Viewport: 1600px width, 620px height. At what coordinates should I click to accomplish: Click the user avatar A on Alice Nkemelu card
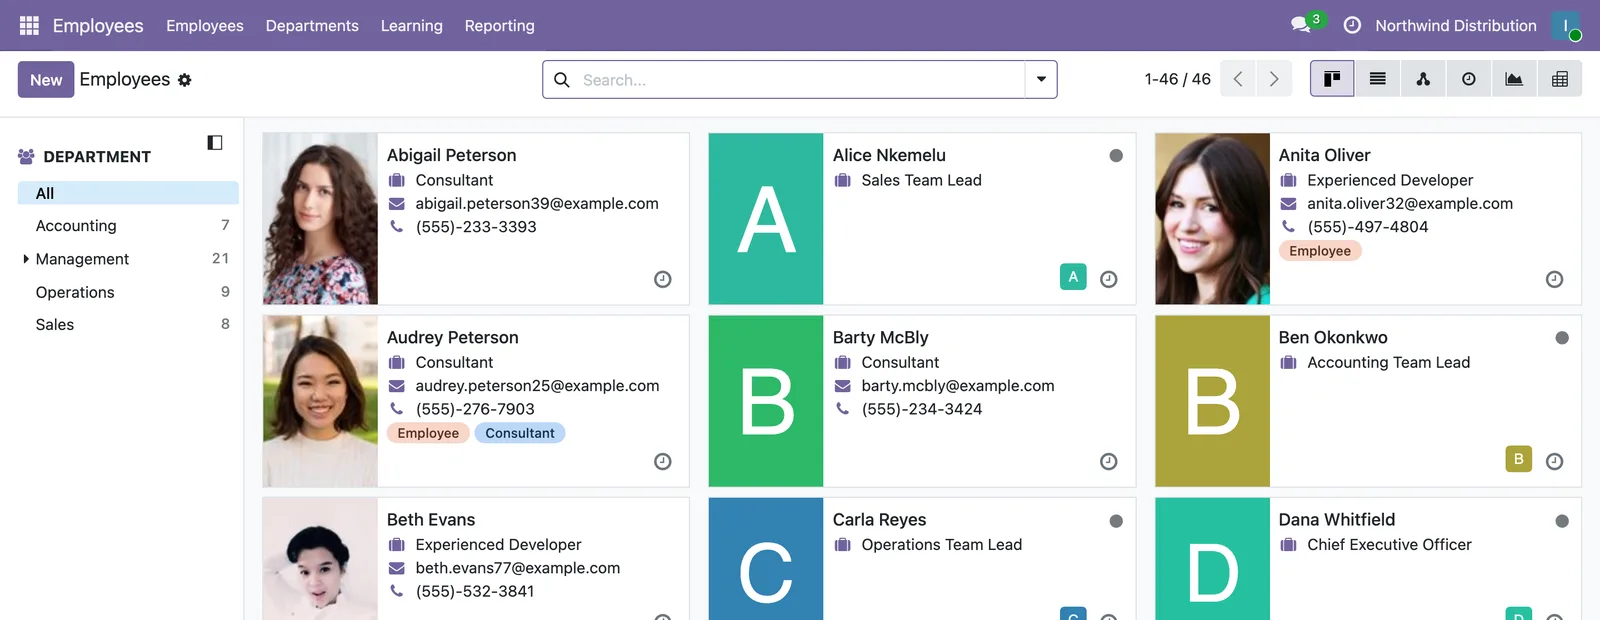[x=1073, y=277]
